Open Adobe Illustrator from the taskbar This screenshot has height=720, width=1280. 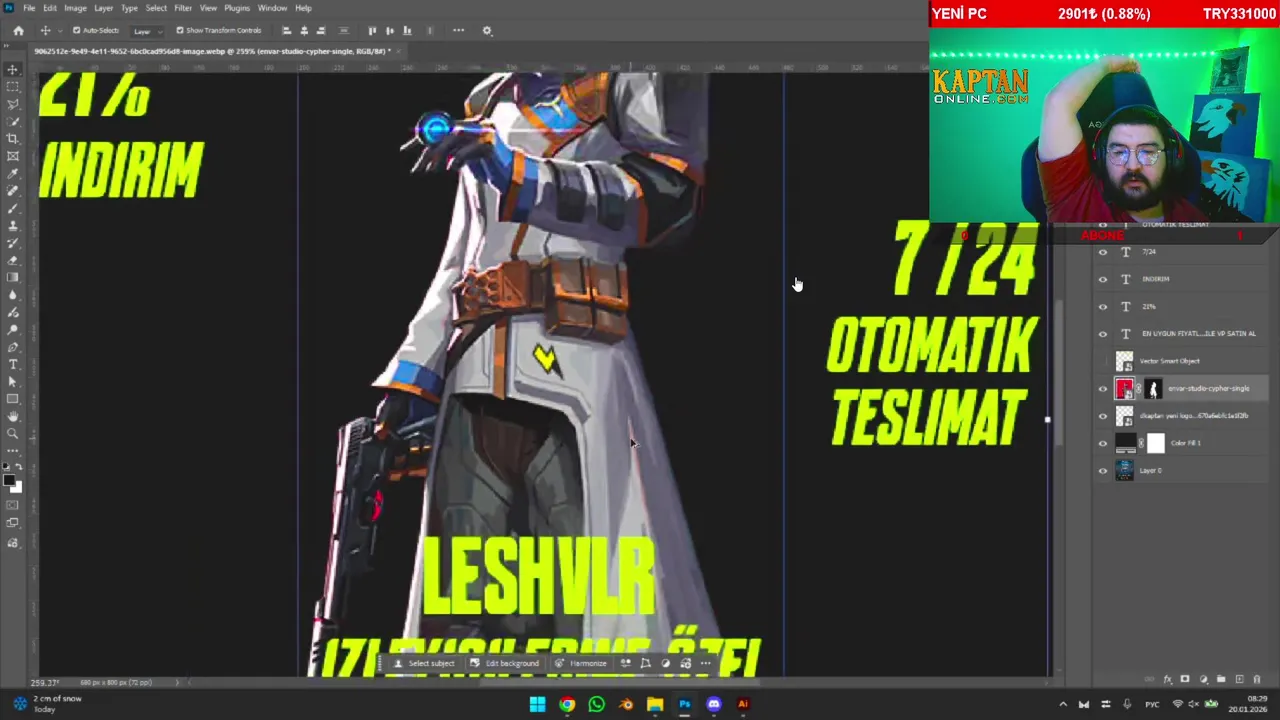[x=743, y=704]
